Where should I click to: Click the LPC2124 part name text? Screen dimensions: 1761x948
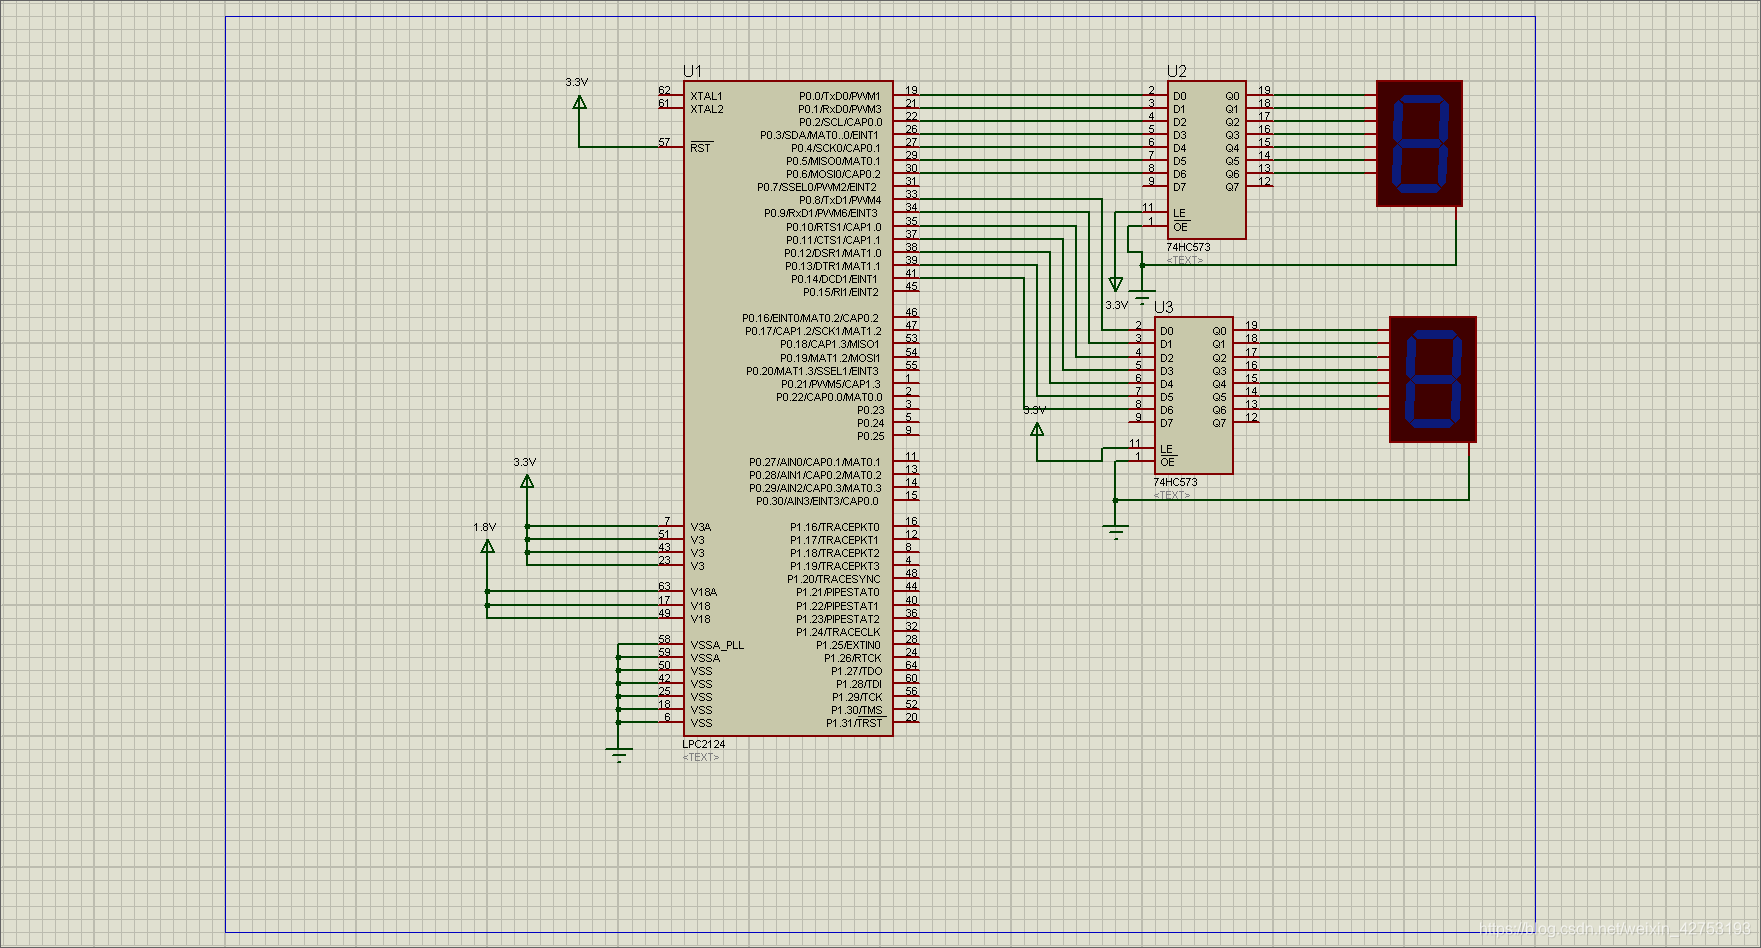[x=704, y=744]
